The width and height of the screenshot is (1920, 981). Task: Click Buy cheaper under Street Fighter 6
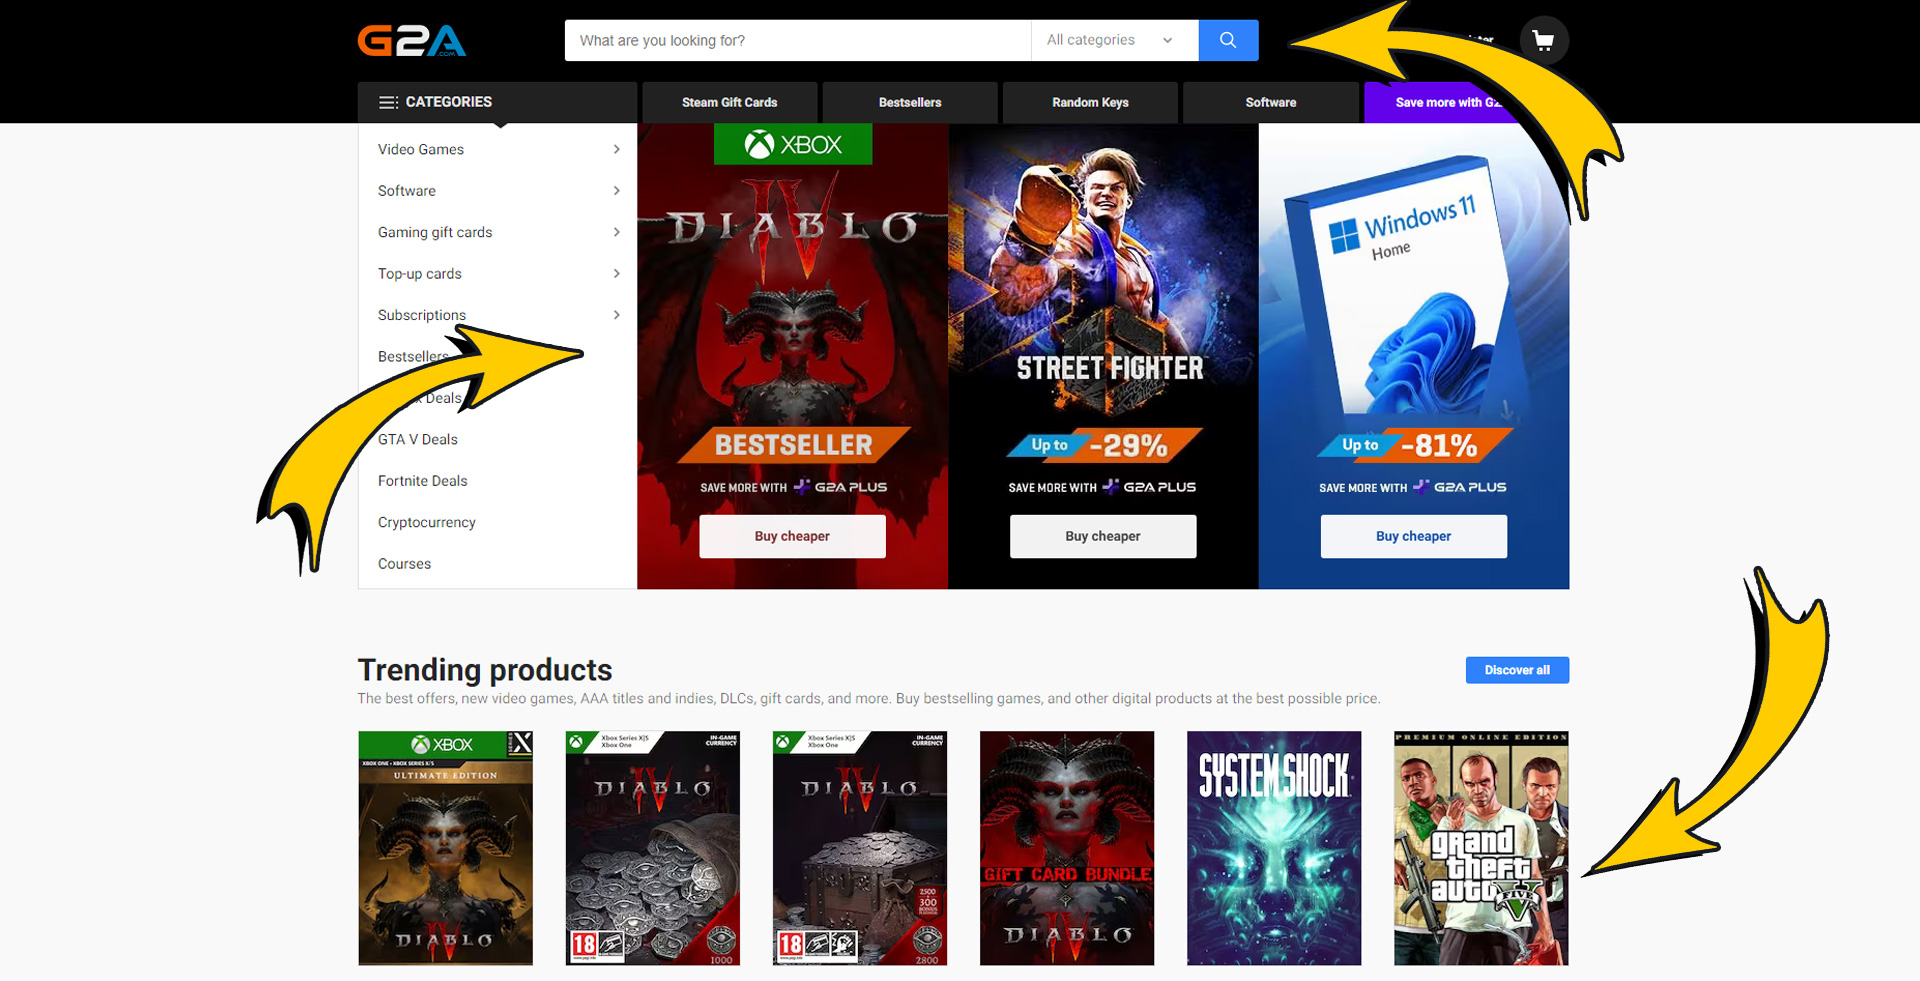[1102, 536]
